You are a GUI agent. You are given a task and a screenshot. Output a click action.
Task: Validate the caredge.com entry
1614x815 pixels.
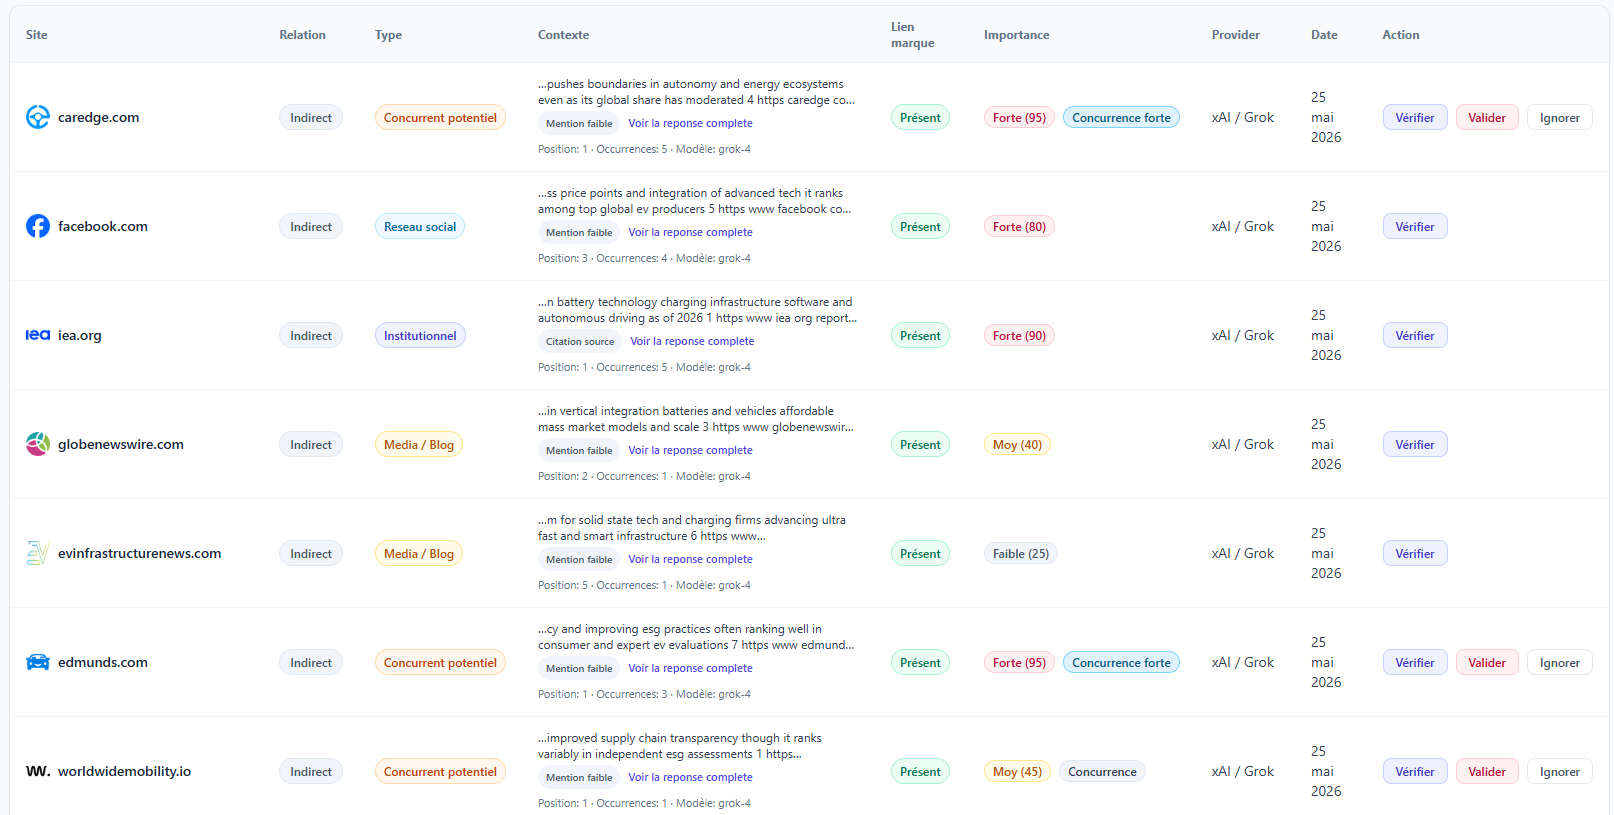click(x=1487, y=117)
